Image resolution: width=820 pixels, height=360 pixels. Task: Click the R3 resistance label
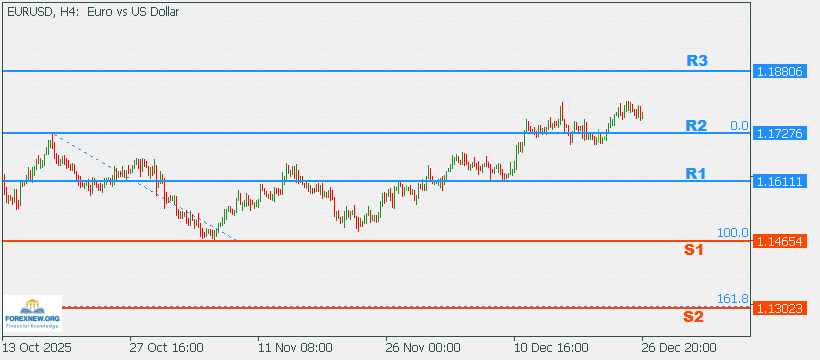pyautogui.click(x=697, y=61)
